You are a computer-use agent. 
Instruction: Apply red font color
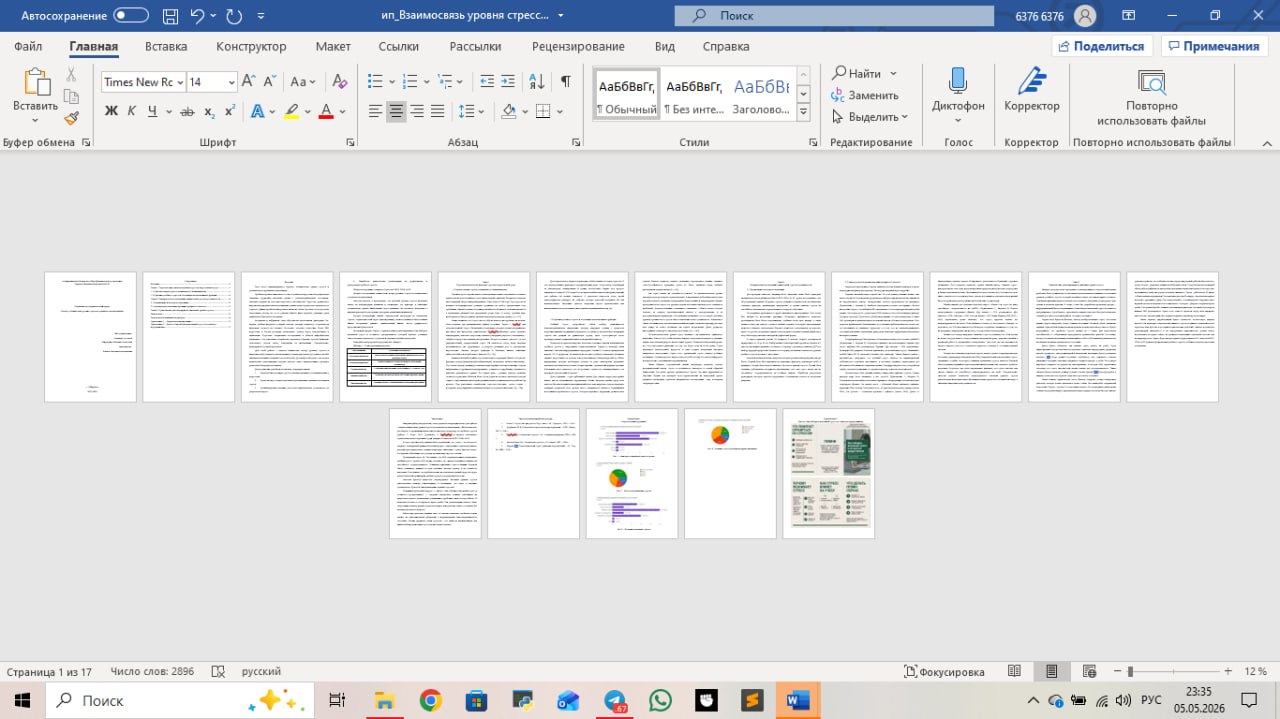pos(325,111)
